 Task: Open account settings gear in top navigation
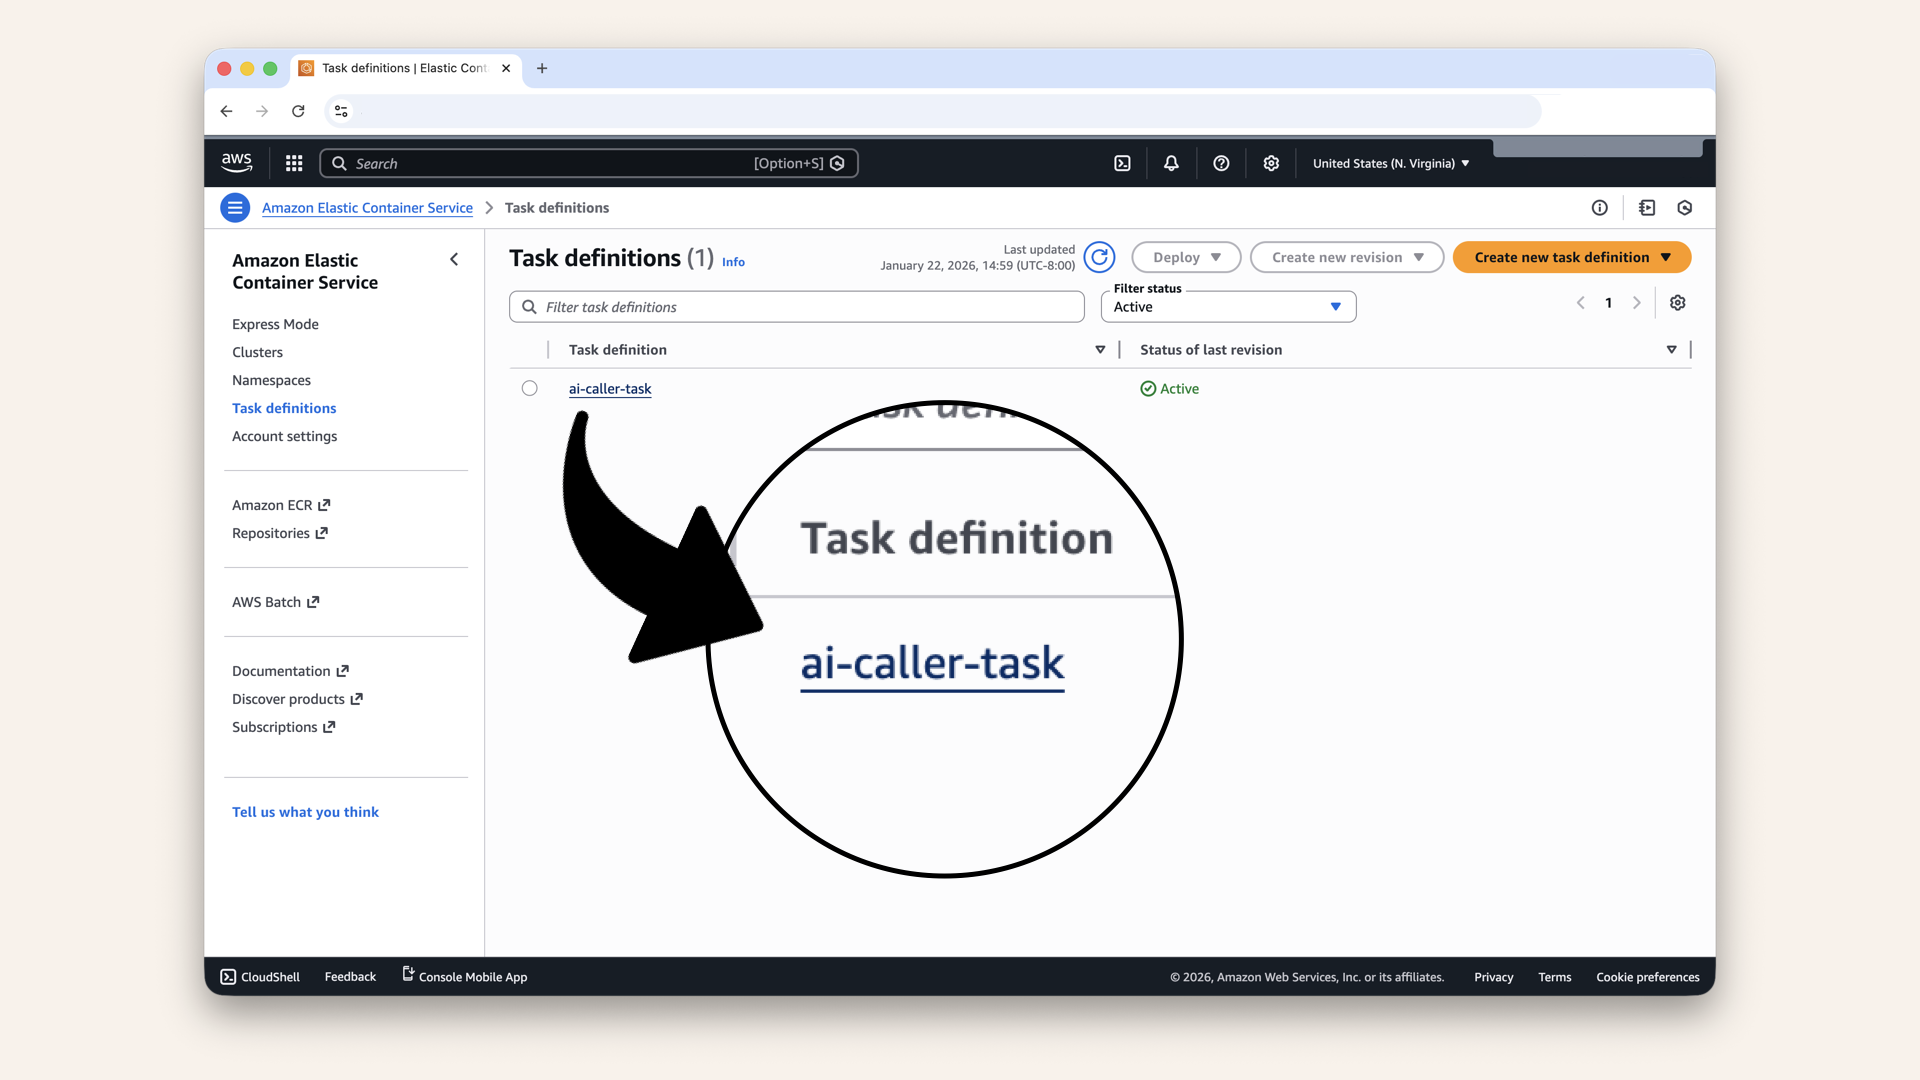click(x=1271, y=163)
